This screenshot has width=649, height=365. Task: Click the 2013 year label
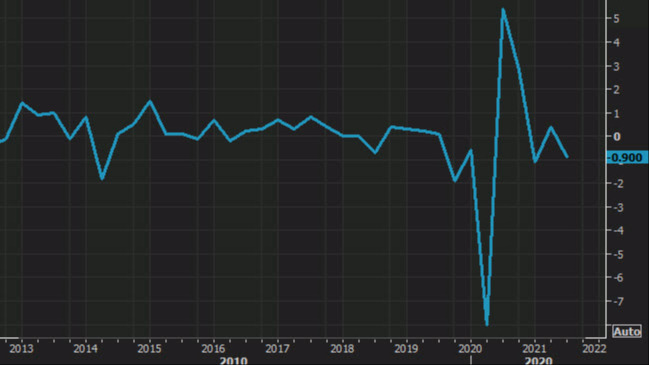coord(21,349)
